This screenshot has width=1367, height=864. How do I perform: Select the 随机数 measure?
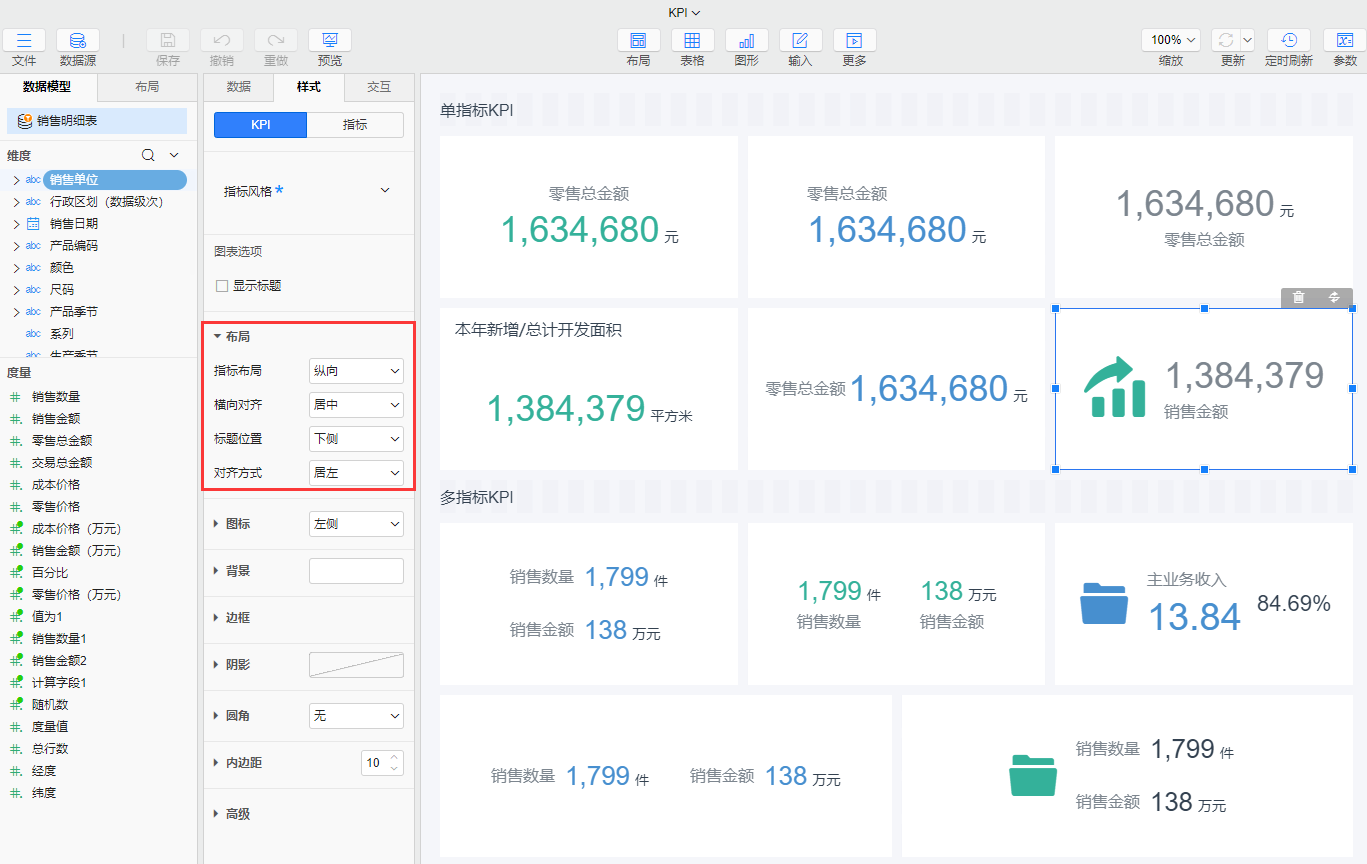[x=50, y=705]
